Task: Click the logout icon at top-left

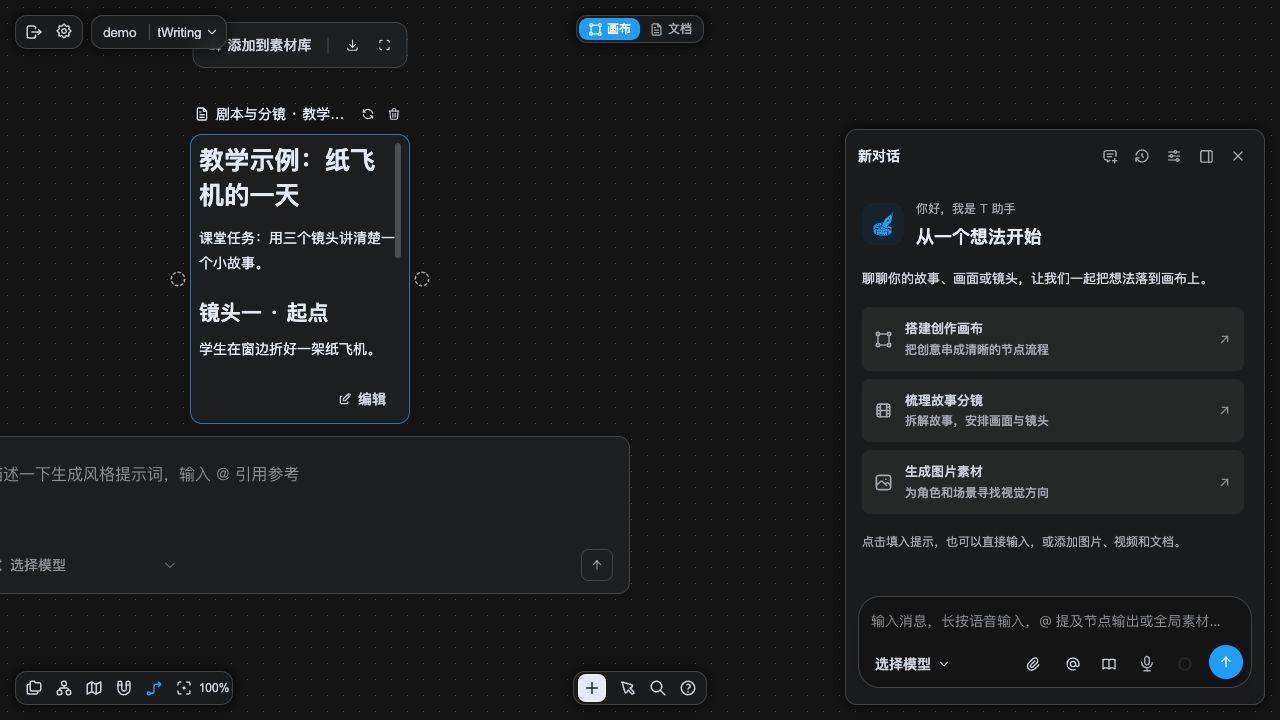Action: [x=34, y=32]
